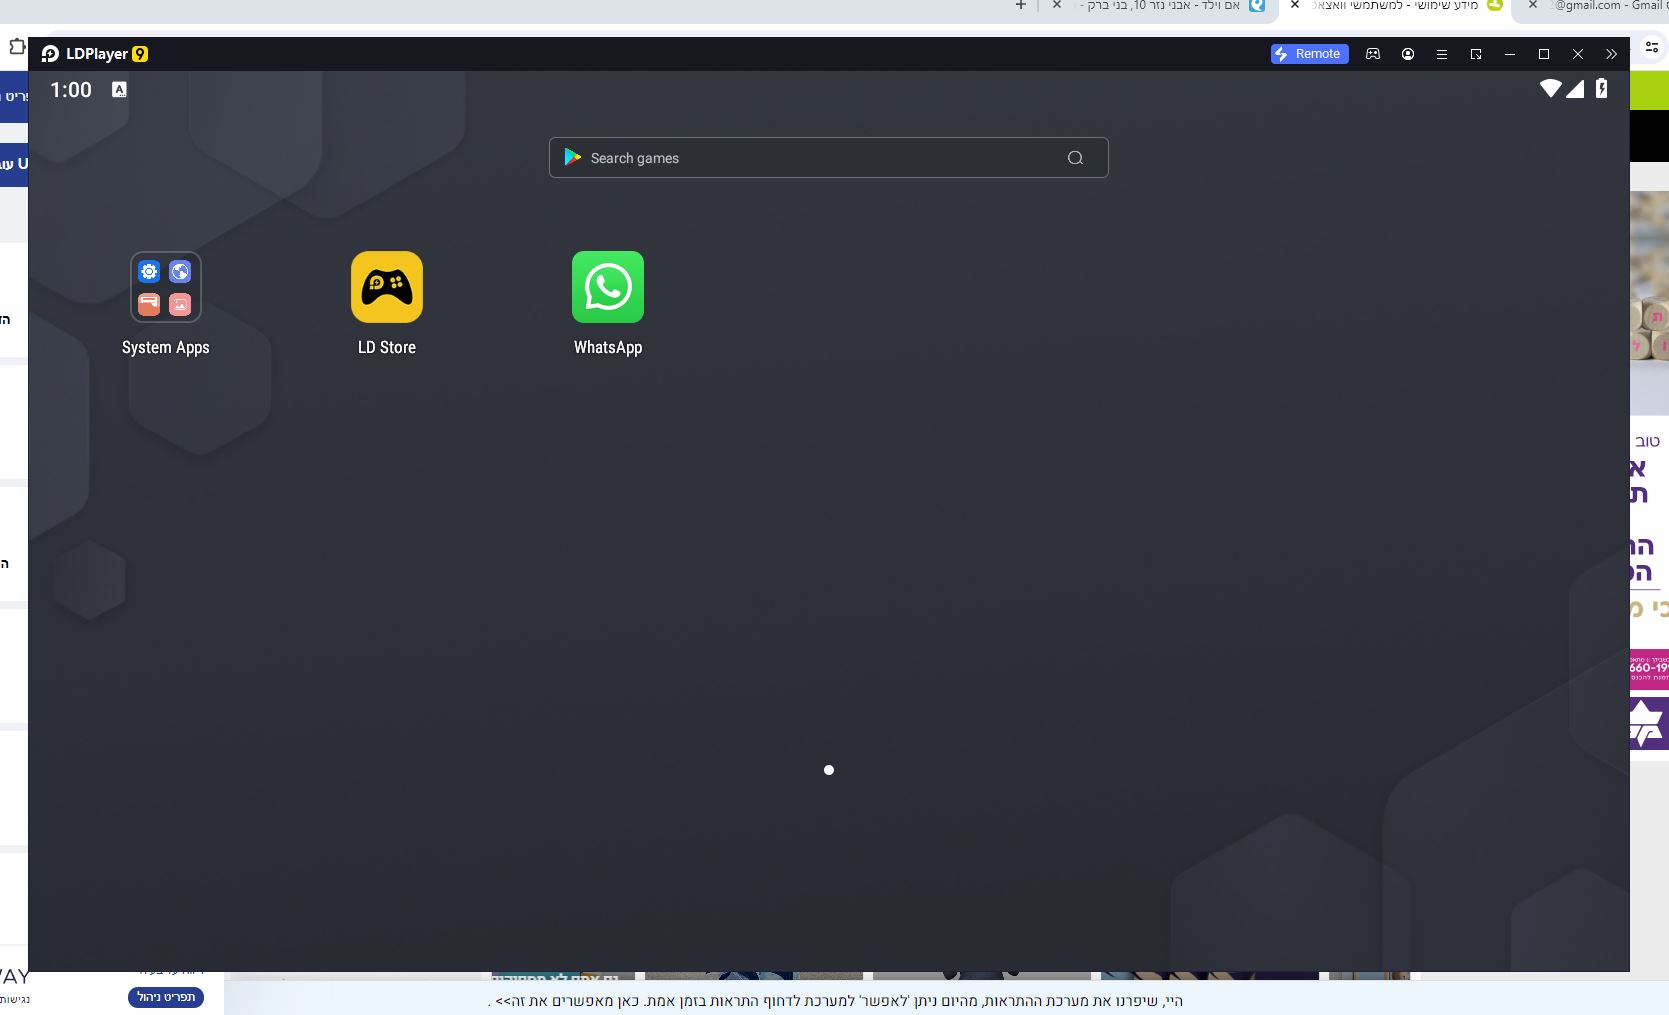
Task: Click the 'כאן מאפשרים את זה' notification link
Action: click(568, 1001)
